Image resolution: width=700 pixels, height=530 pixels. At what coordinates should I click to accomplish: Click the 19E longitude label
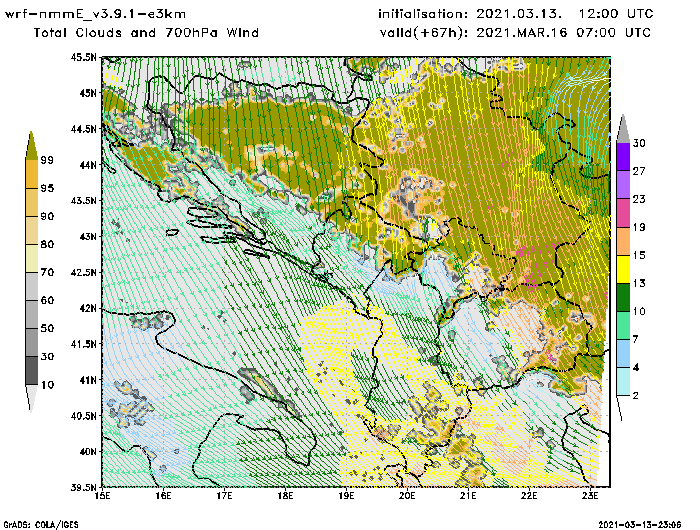pos(346,496)
